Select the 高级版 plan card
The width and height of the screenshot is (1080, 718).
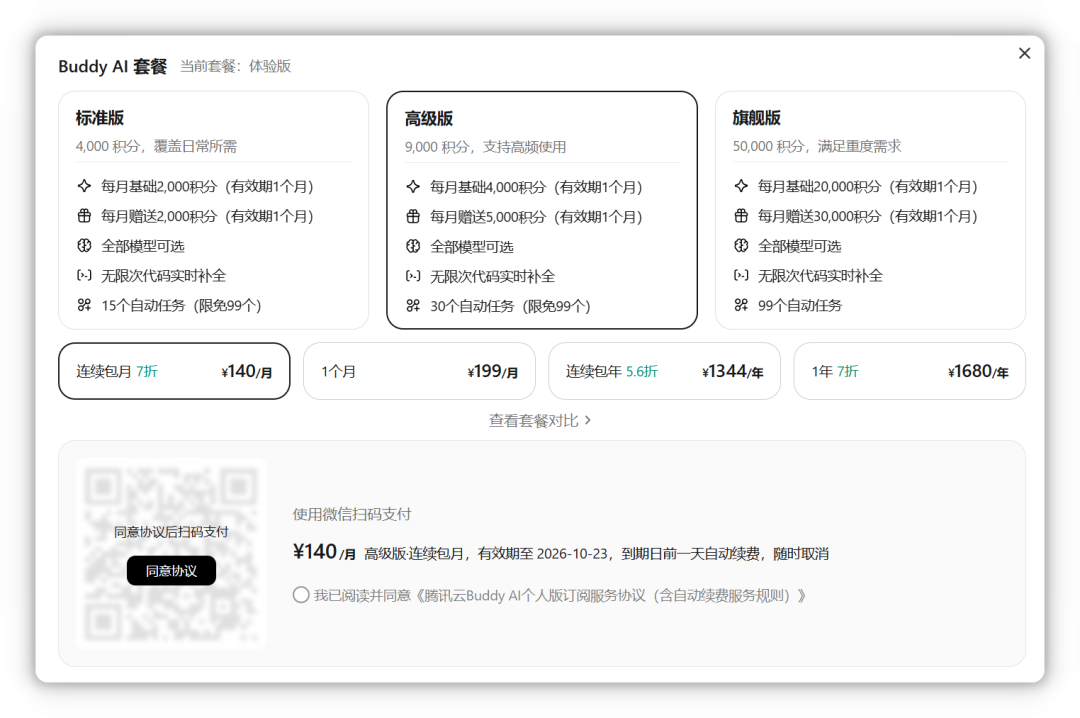[x=542, y=210]
